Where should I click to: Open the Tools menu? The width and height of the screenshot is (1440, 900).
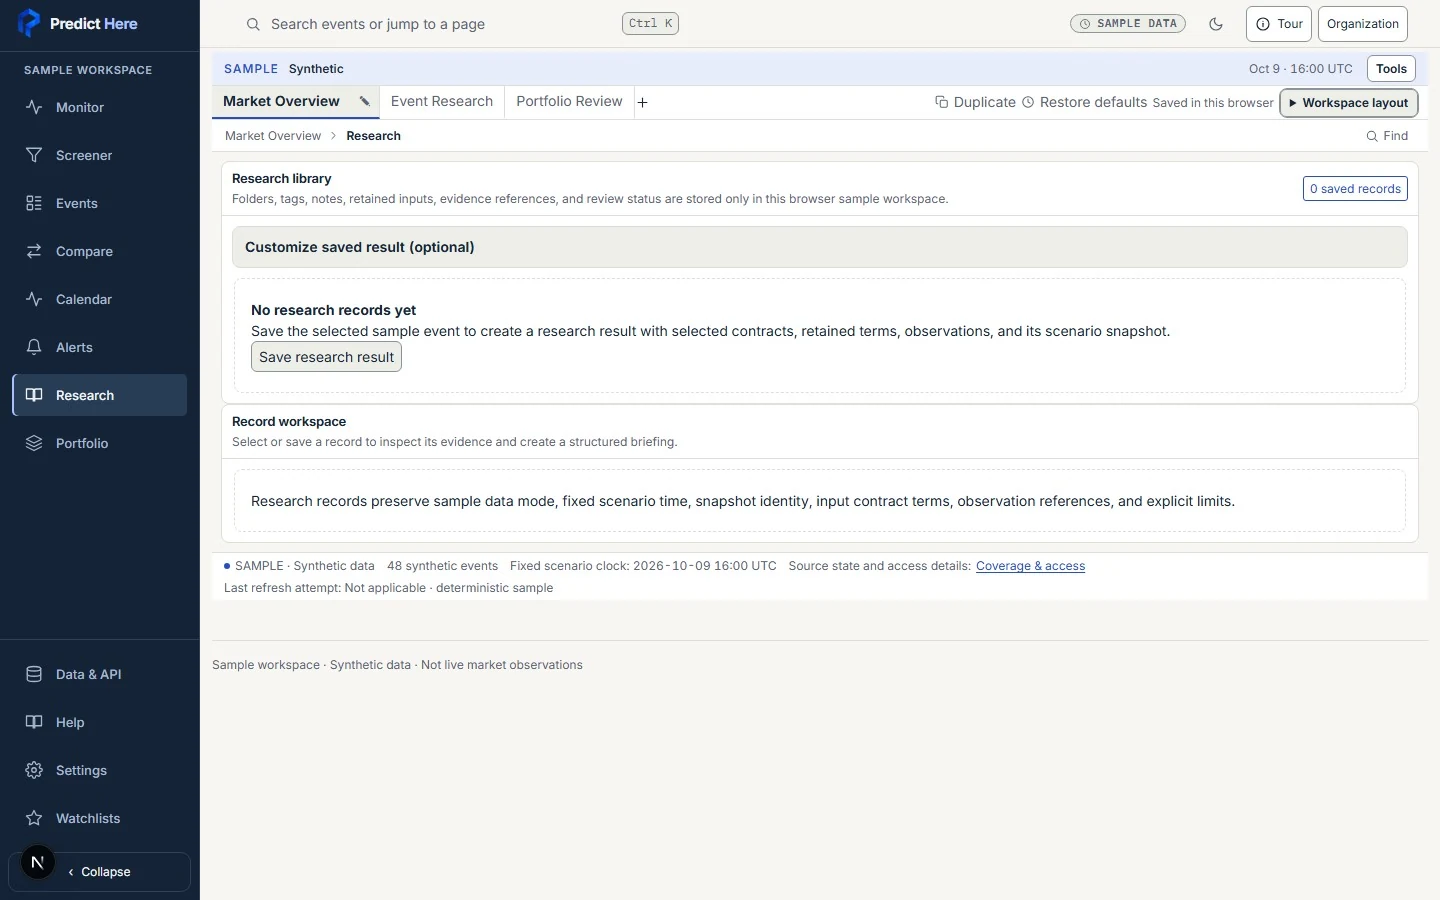click(x=1391, y=69)
